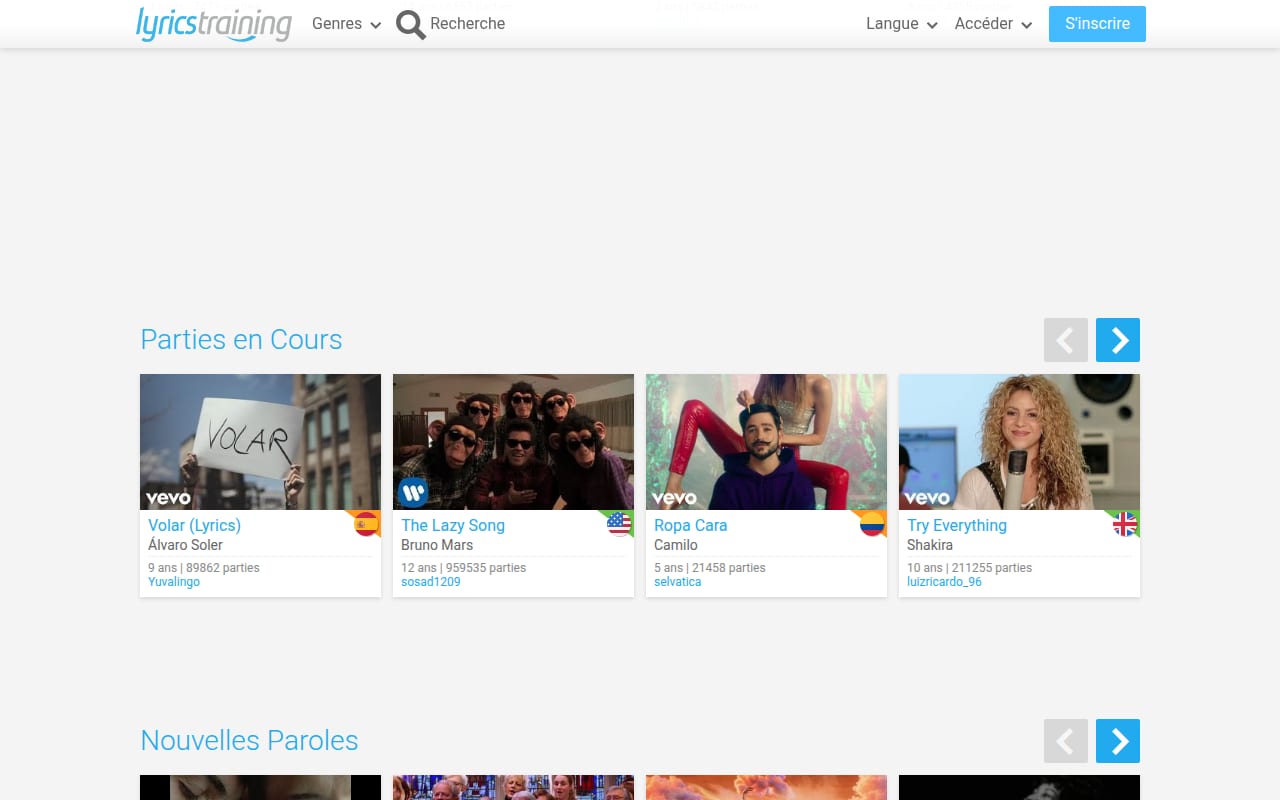Image resolution: width=1280 pixels, height=800 pixels.
Task: Open the Ropa Cara title link
Action: (691, 525)
